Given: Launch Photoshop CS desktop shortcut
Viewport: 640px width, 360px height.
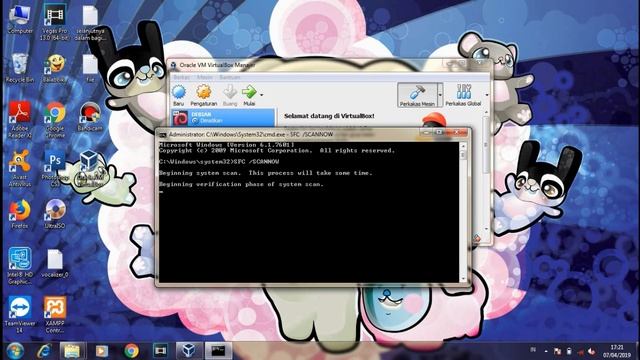Looking at the screenshot, I should pos(55,168).
